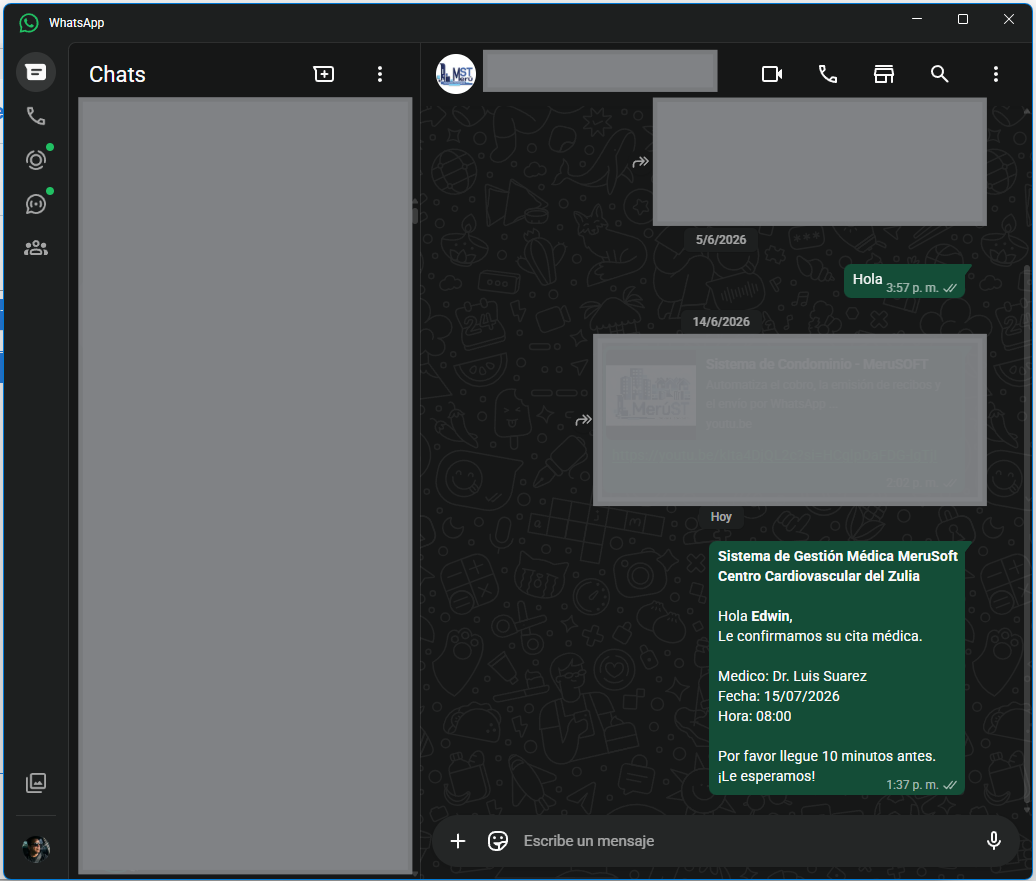This screenshot has width=1036, height=881.
Task: Minimize the WhatsApp window
Action: click(917, 19)
